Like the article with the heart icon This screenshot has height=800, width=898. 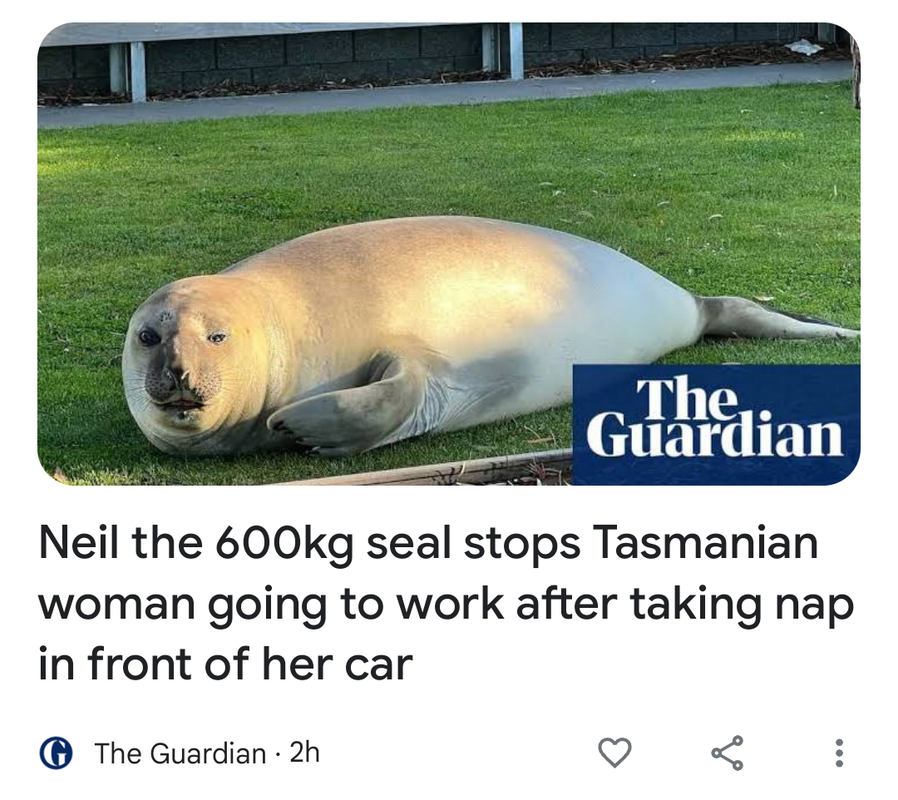615,752
